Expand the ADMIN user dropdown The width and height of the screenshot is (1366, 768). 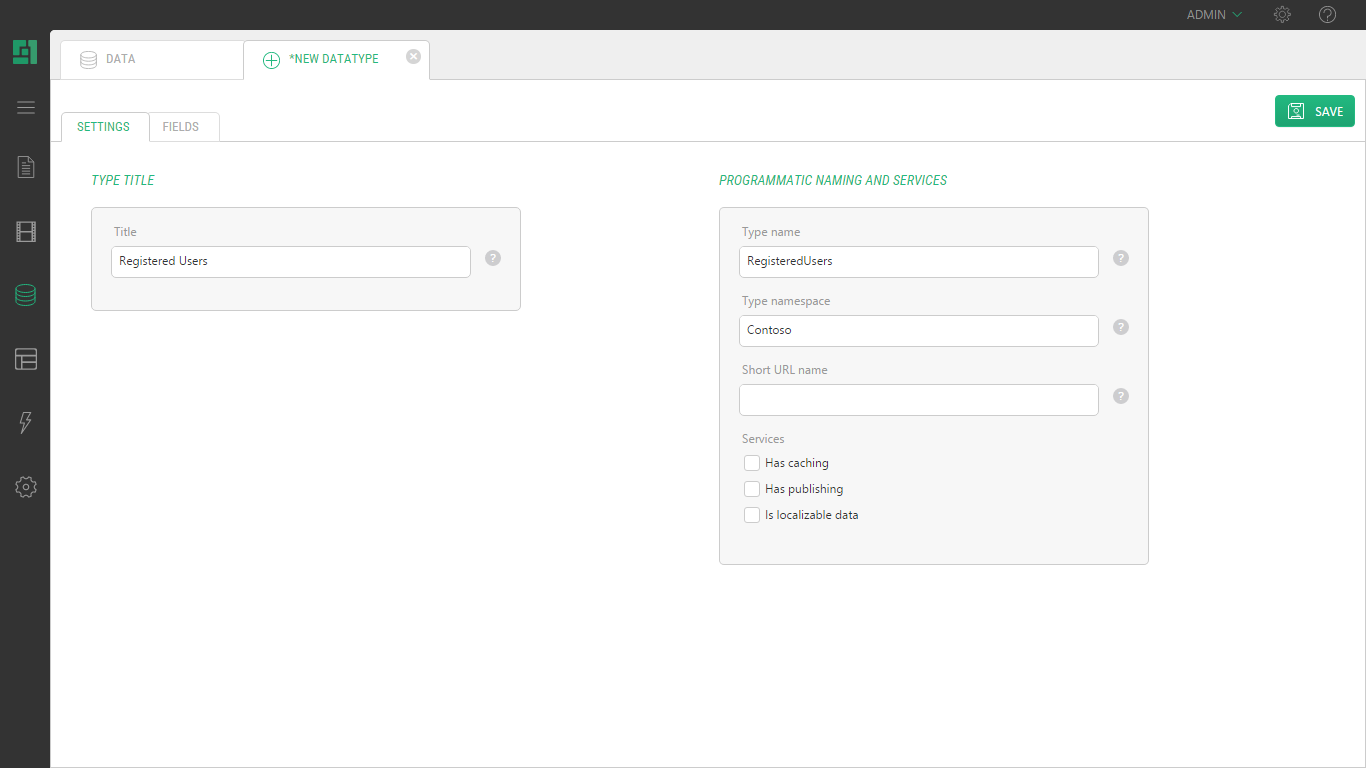(1214, 15)
